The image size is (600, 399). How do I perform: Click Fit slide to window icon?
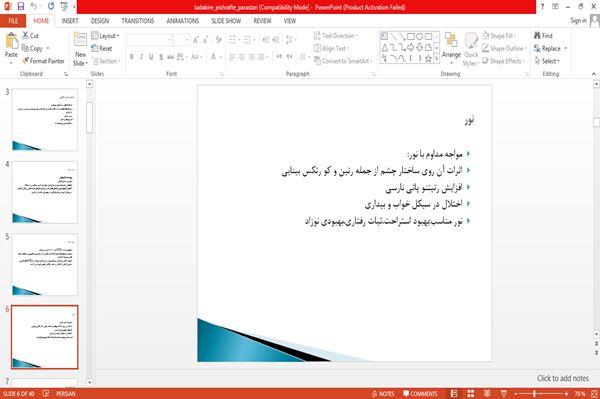click(594, 394)
